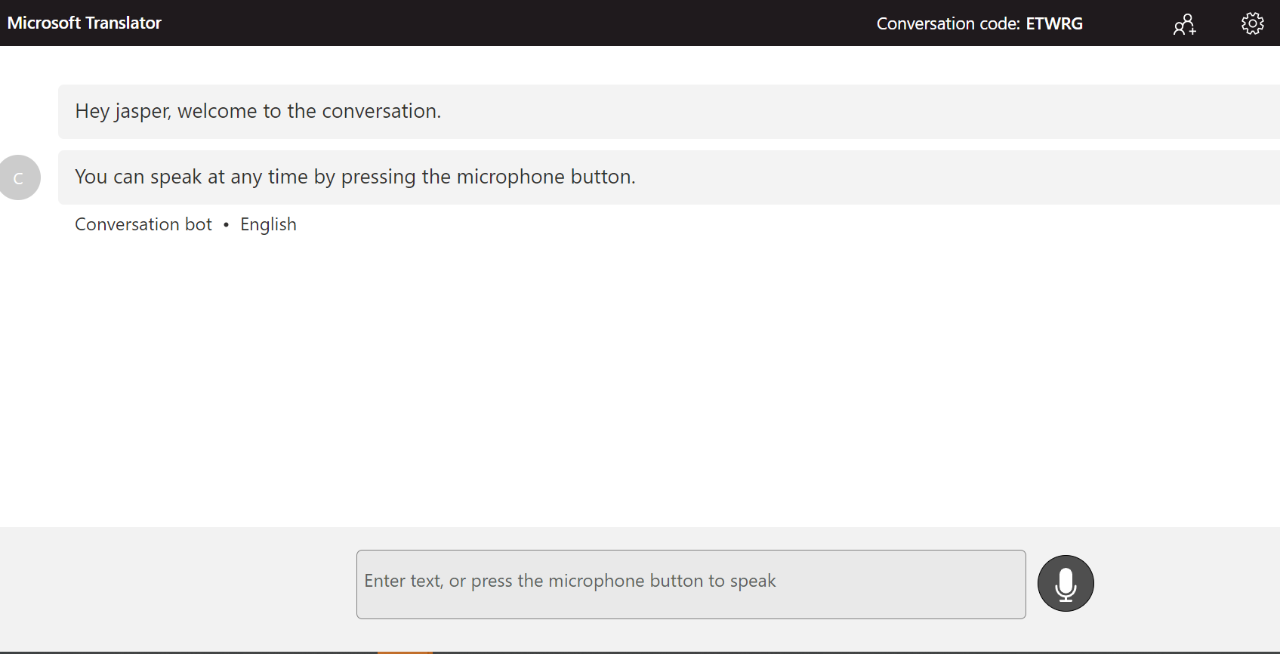The width and height of the screenshot is (1280, 654).
Task: Click the "Conversation code:" label text
Action: pos(948,23)
